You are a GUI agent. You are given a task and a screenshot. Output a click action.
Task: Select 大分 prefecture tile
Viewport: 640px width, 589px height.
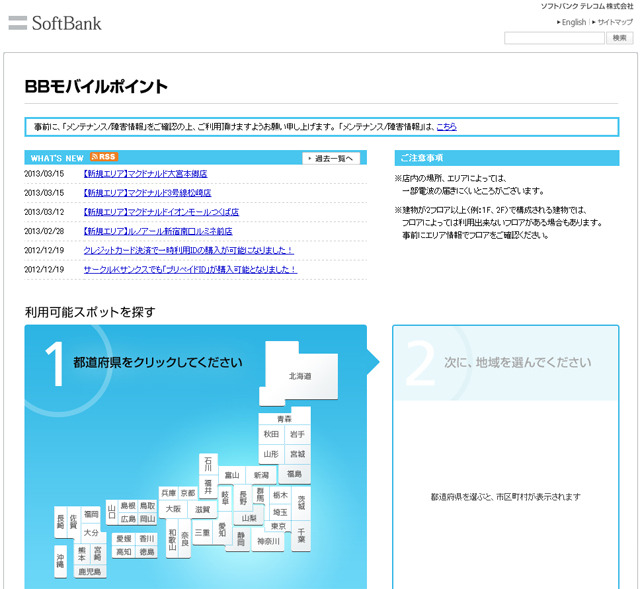[x=91, y=533]
